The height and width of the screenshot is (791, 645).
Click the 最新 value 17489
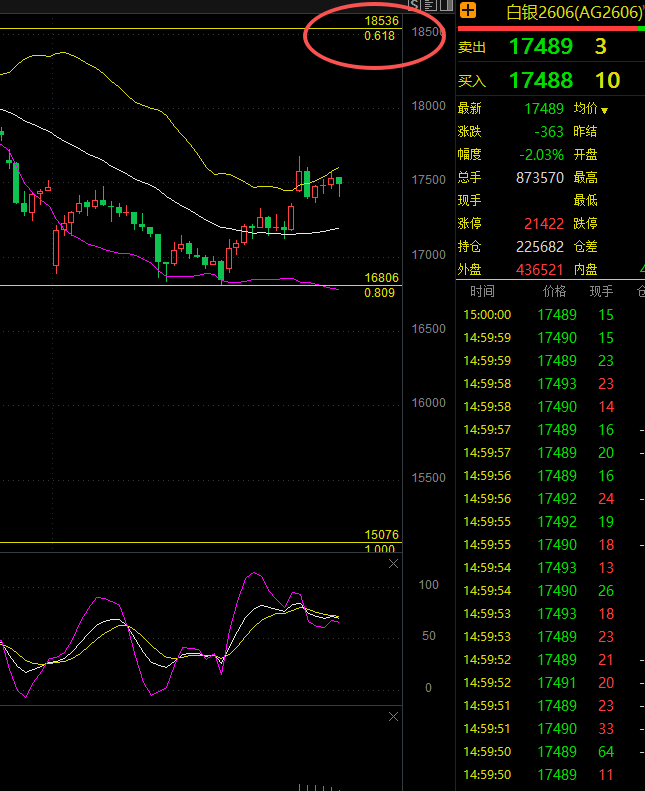coord(544,108)
